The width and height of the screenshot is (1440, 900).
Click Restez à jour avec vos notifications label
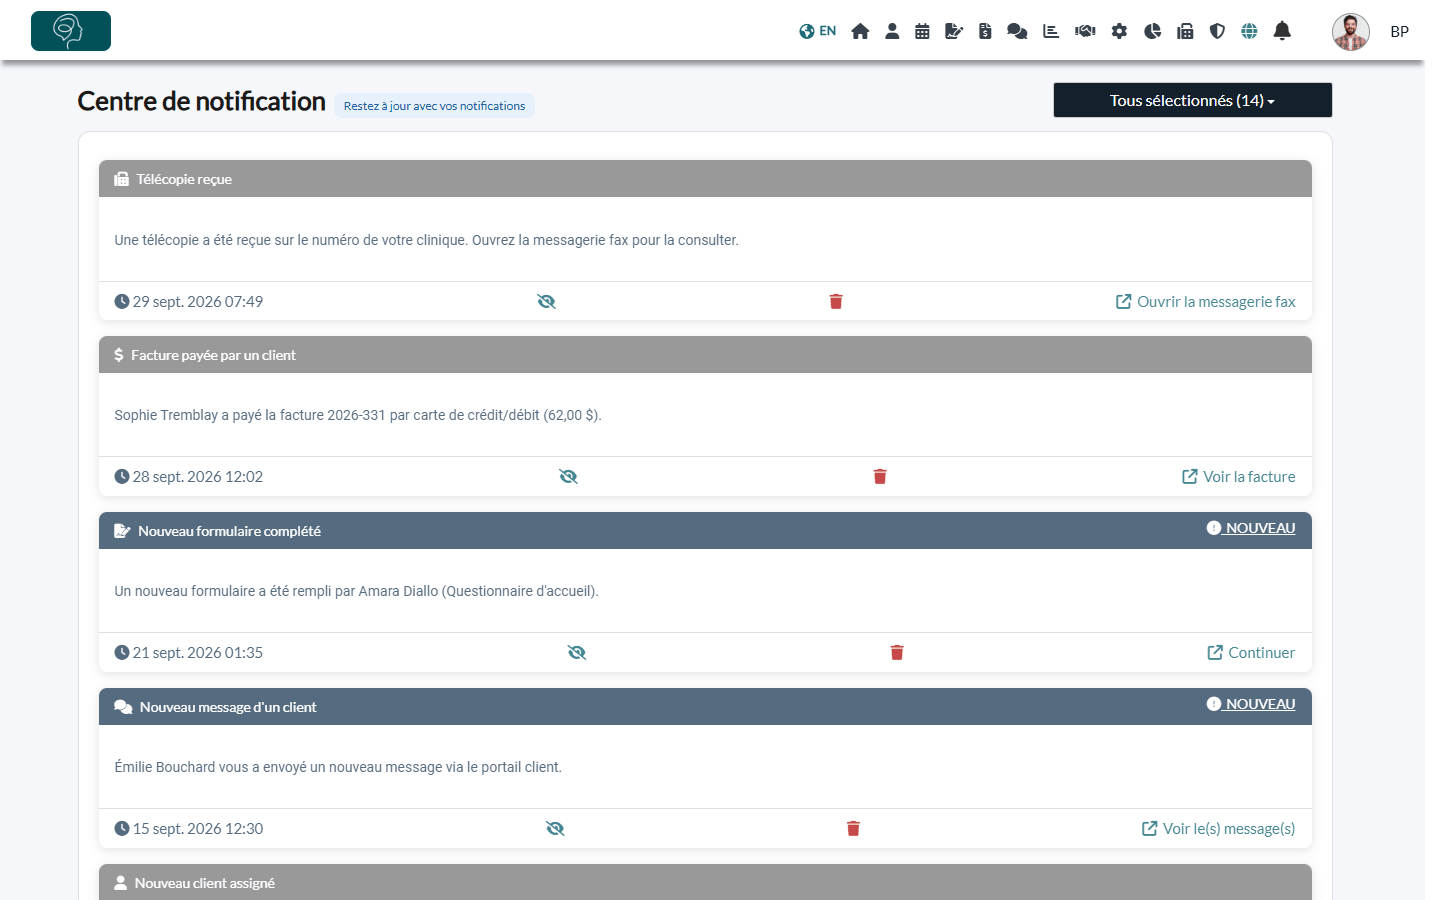coord(434,105)
